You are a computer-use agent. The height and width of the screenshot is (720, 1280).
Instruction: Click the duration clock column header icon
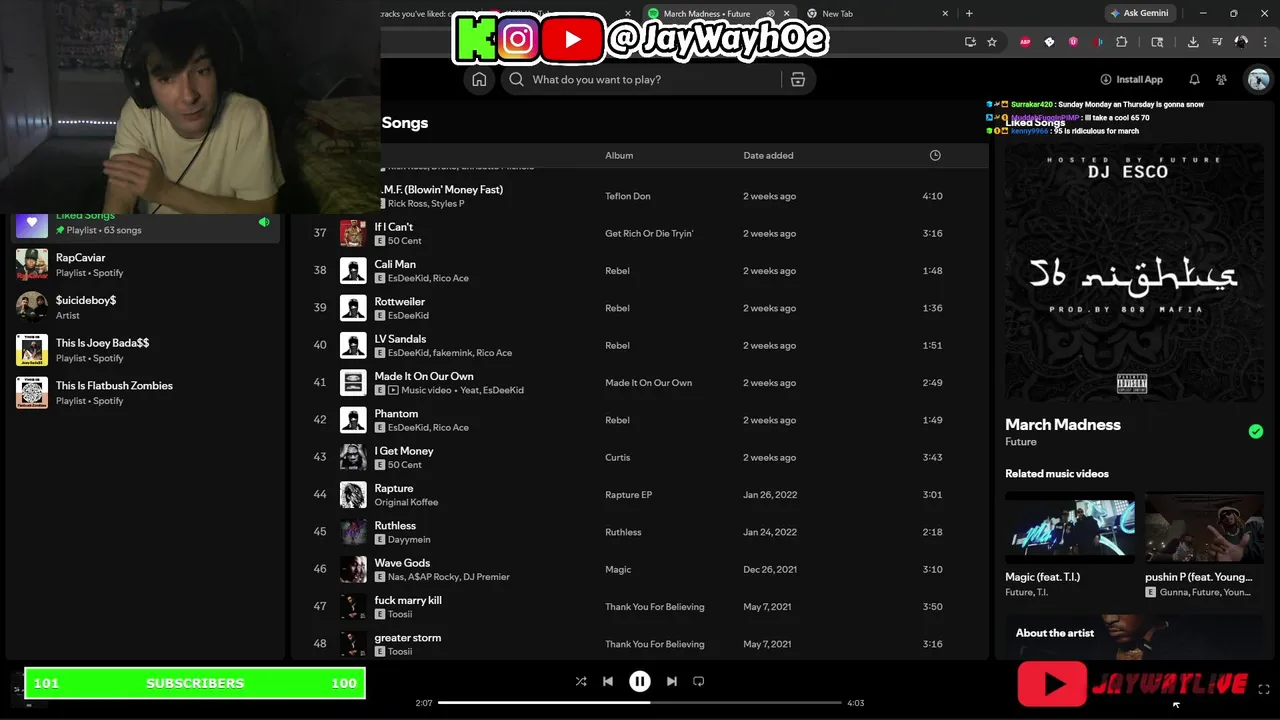[x=935, y=156]
